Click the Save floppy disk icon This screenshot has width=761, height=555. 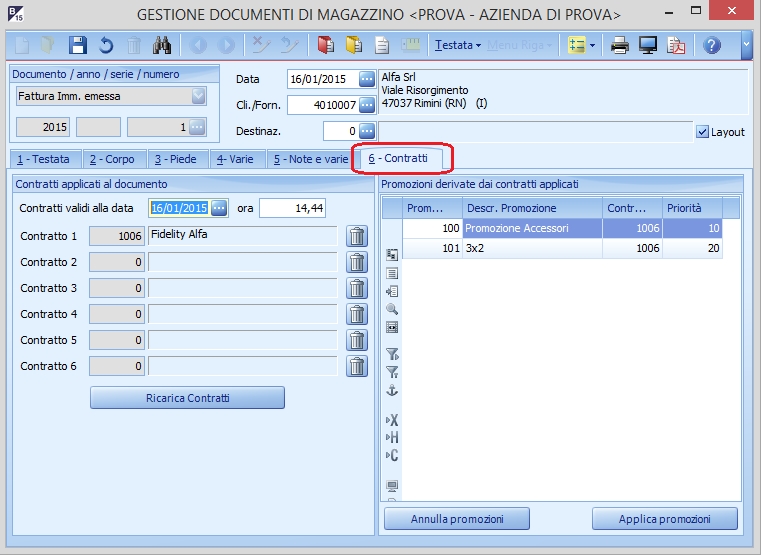pyautogui.click(x=78, y=45)
